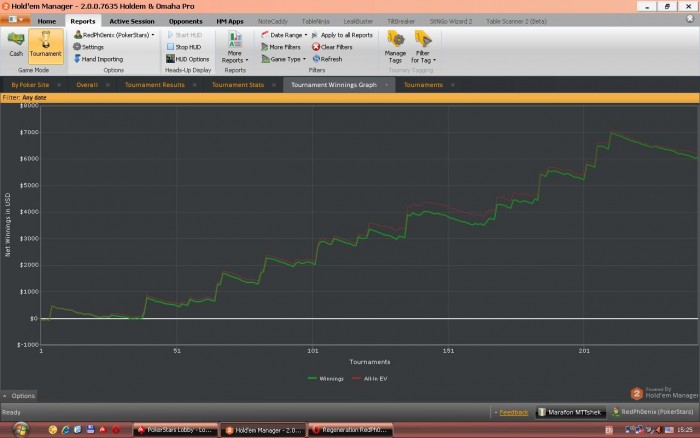Open Internet Explorer from quick launch
This screenshot has height=438, width=700.
[66, 430]
